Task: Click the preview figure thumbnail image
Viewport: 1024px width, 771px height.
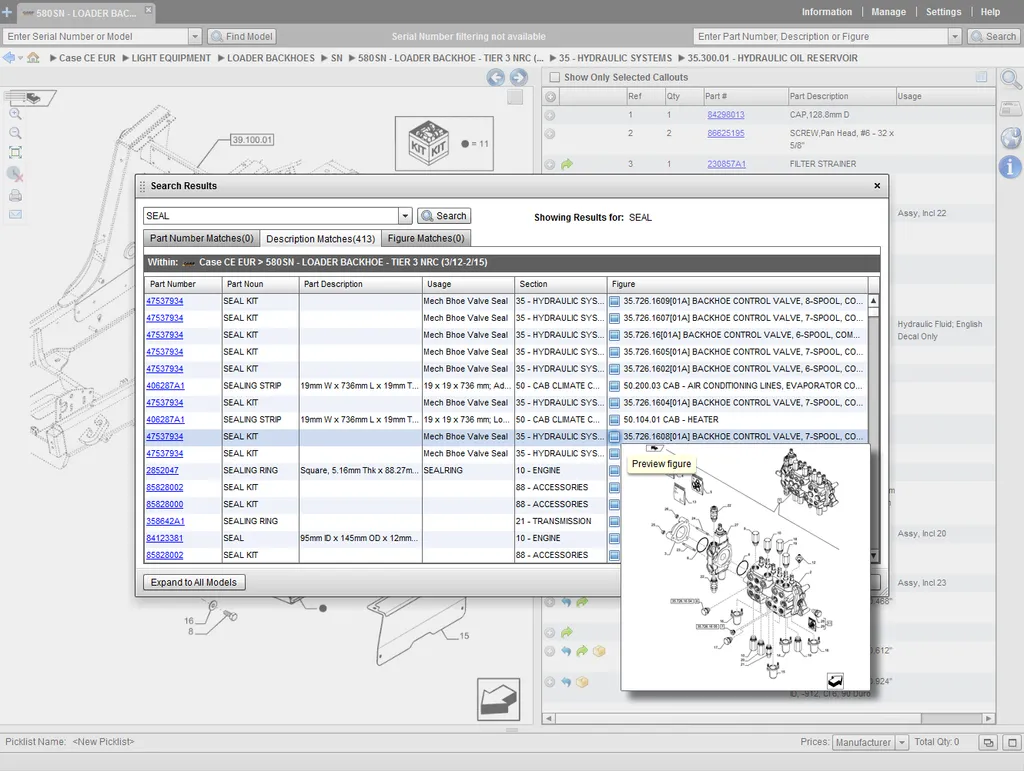Action: [x=745, y=567]
